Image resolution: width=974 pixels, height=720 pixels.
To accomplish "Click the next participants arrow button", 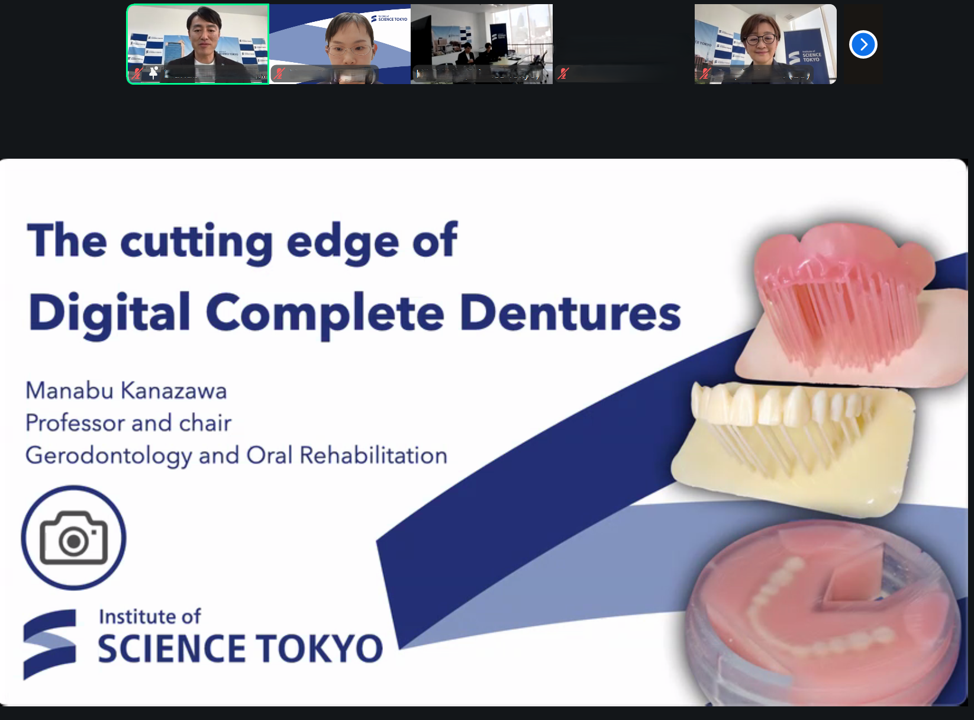I will [863, 44].
